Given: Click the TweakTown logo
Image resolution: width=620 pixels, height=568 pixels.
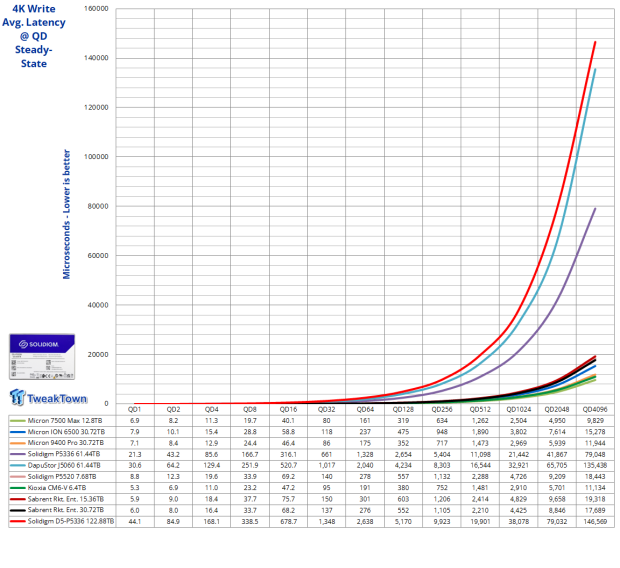Looking at the screenshot, I should pos(48,398).
